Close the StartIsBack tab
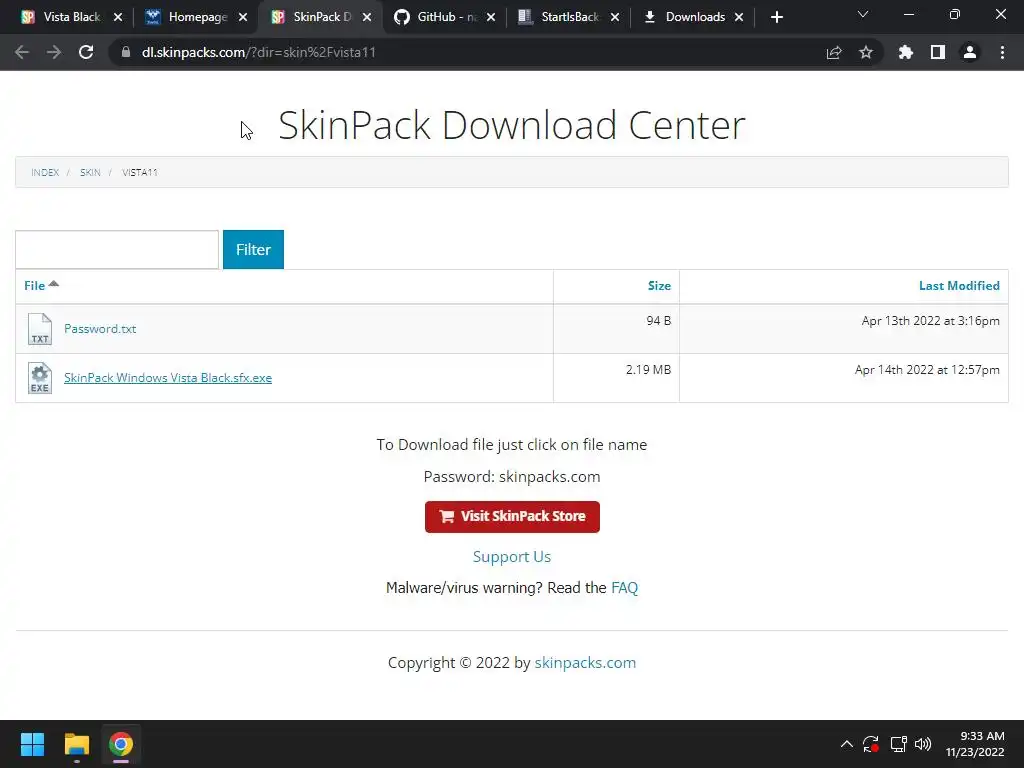 tap(615, 17)
